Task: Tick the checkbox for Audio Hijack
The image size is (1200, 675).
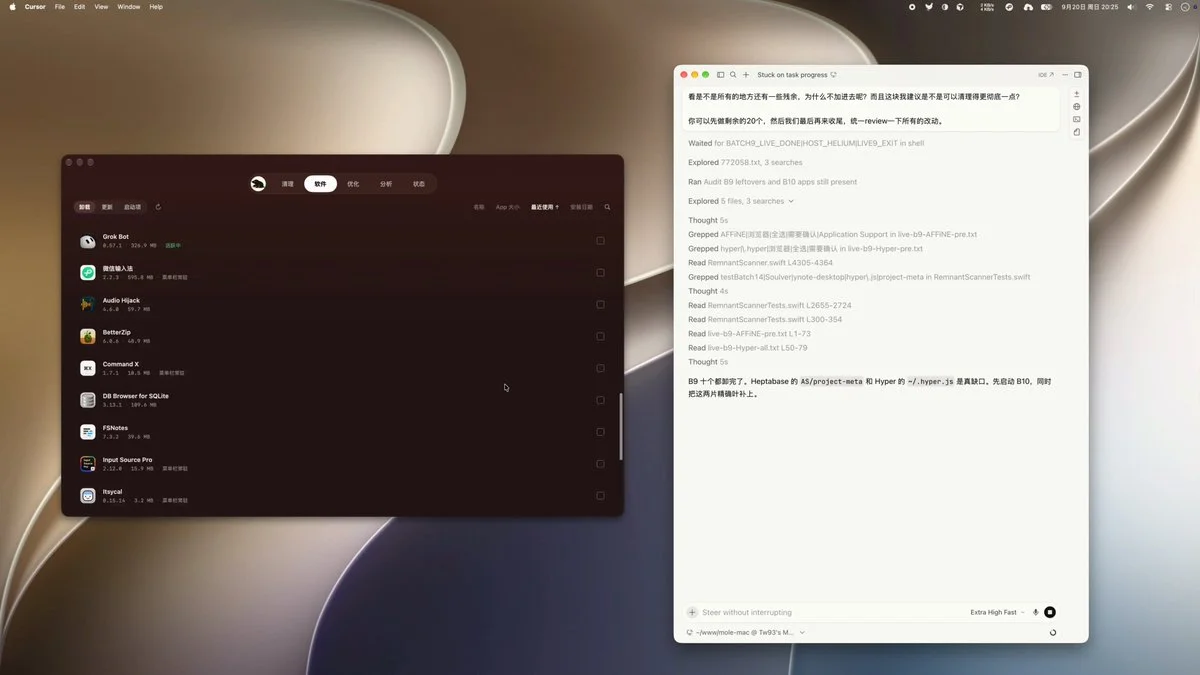Action: [600, 304]
